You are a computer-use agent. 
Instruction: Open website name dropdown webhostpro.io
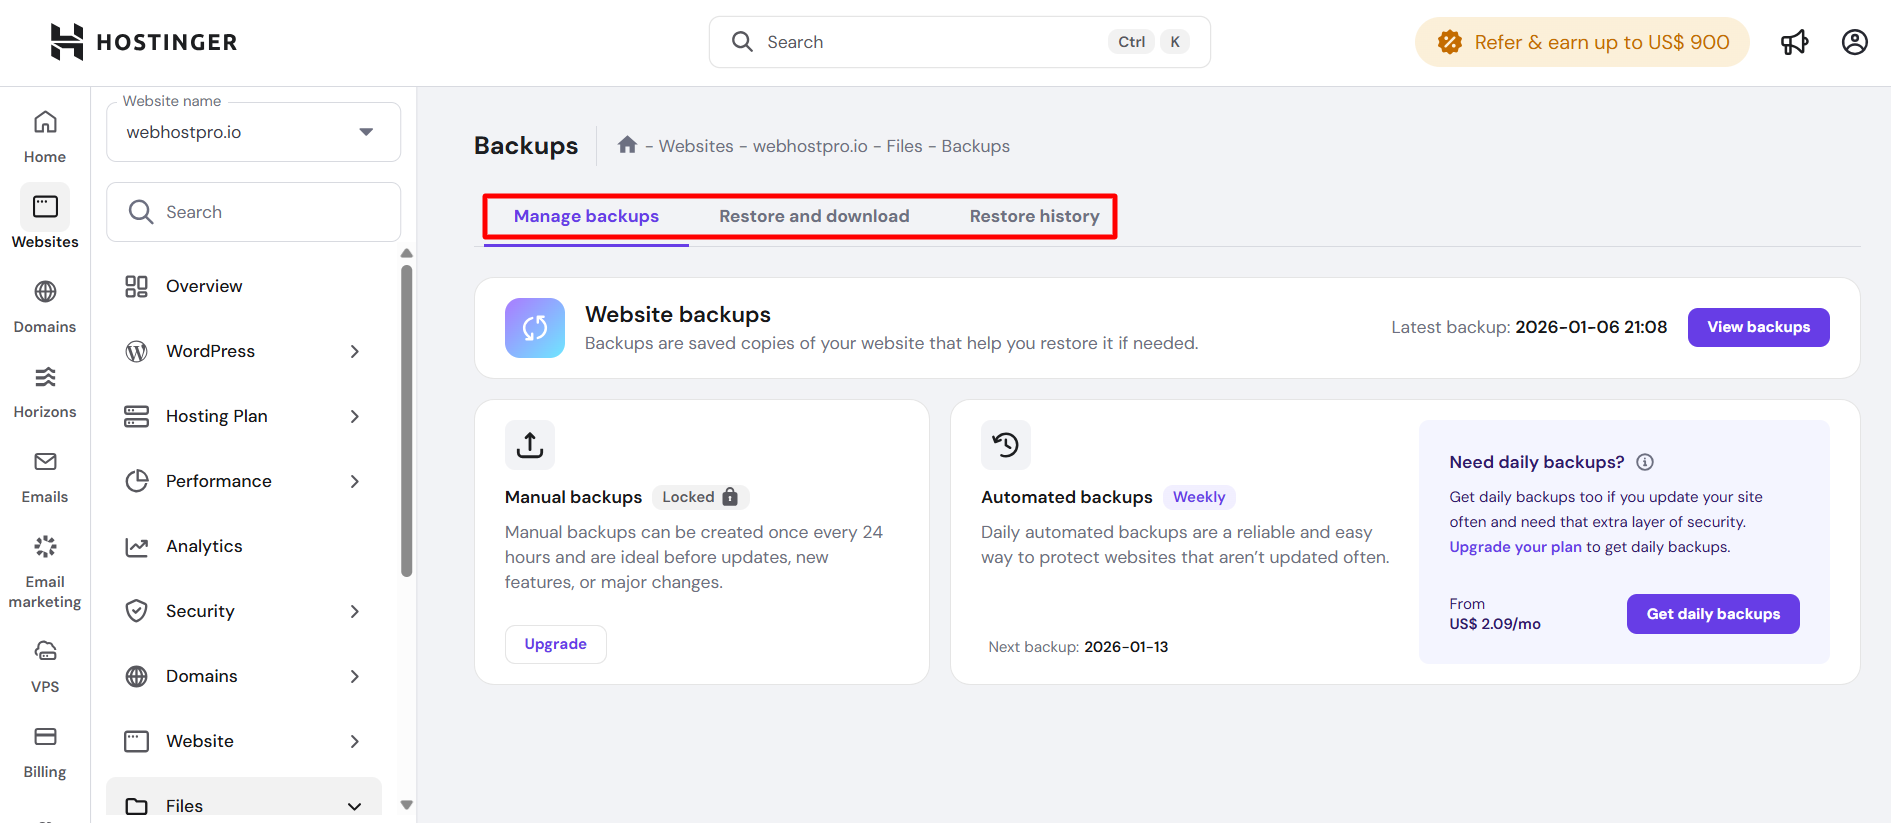point(253,132)
